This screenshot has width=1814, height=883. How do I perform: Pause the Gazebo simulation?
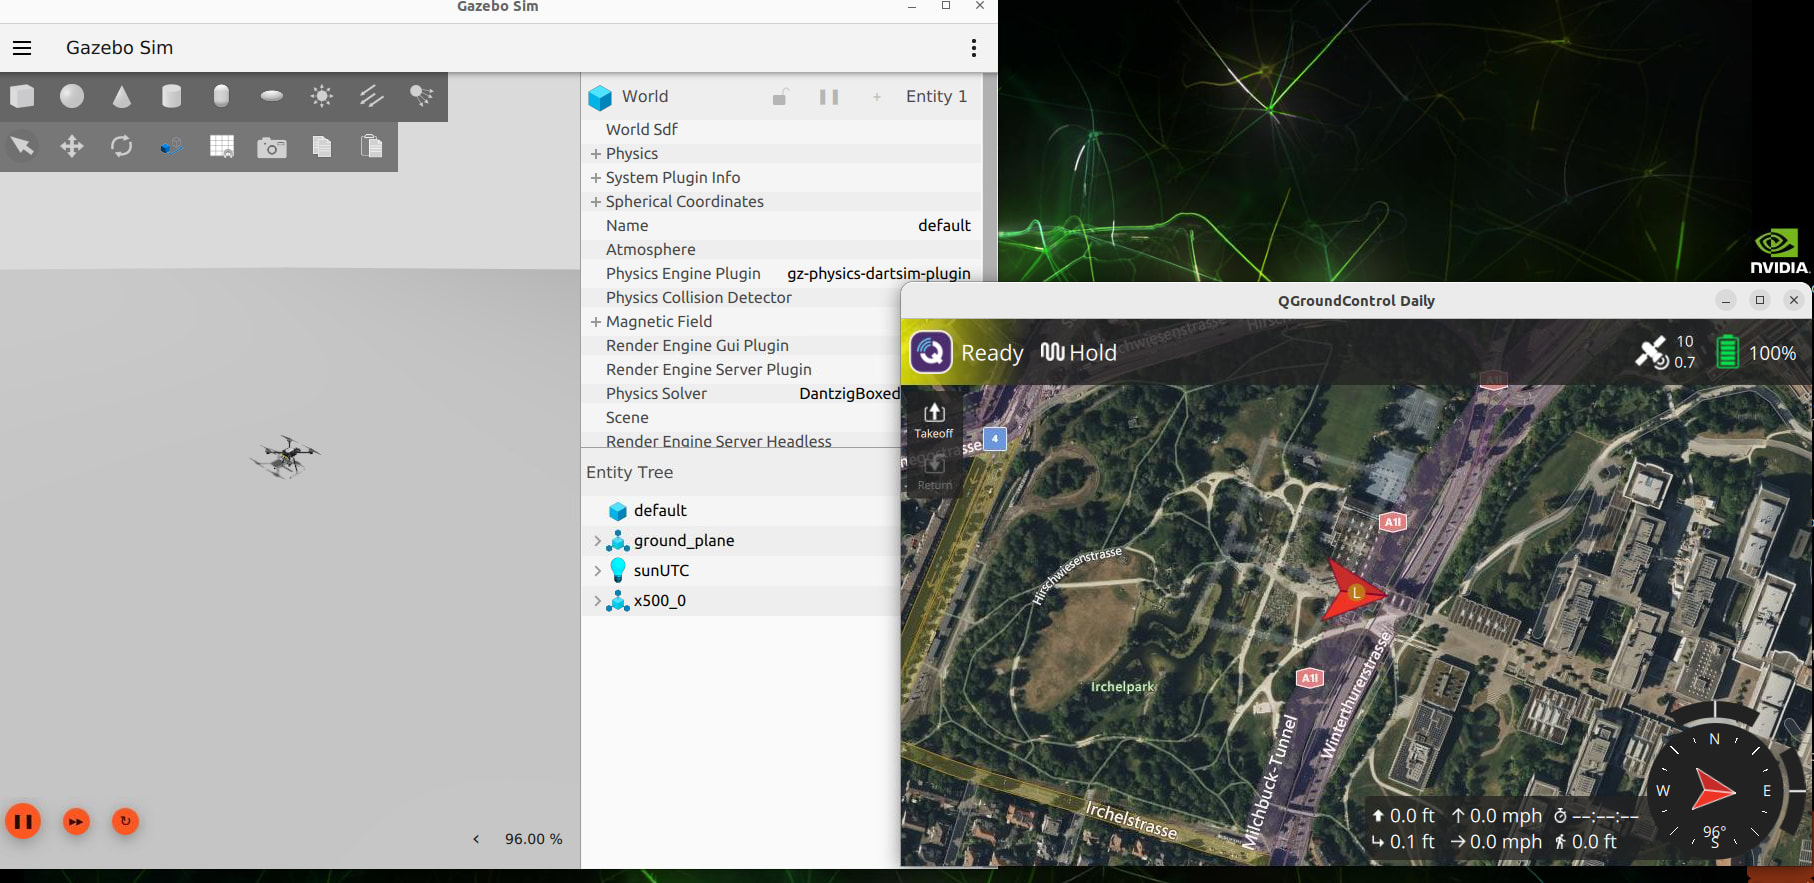tap(23, 822)
